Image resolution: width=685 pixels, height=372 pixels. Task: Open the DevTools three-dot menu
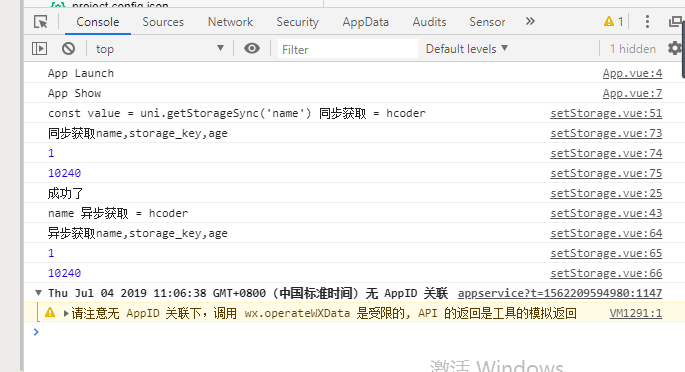tap(647, 21)
